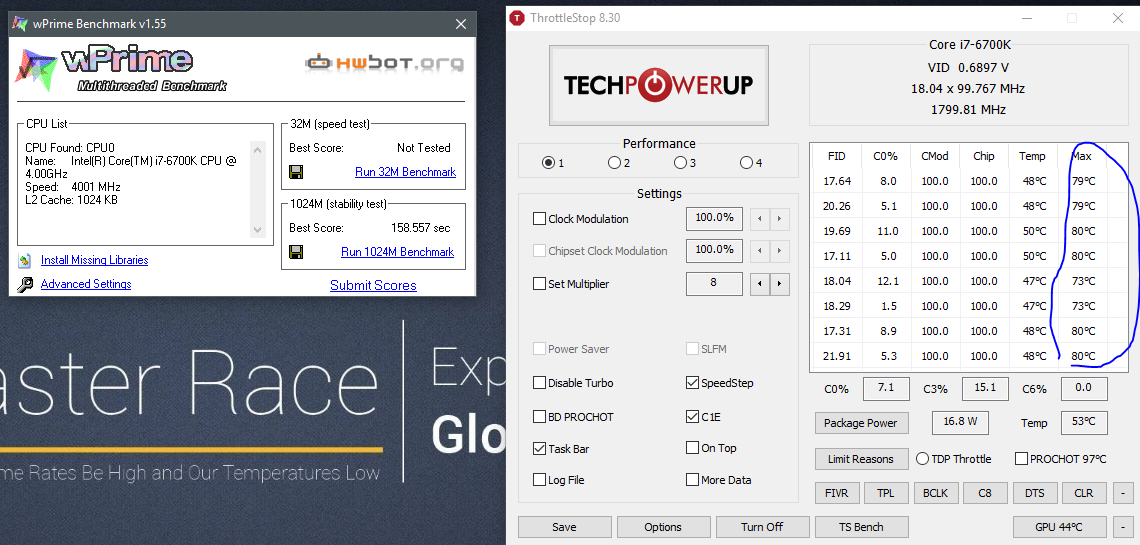Select Performance profile 3
The width and height of the screenshot is (1140, 545).
coord(680,163)
